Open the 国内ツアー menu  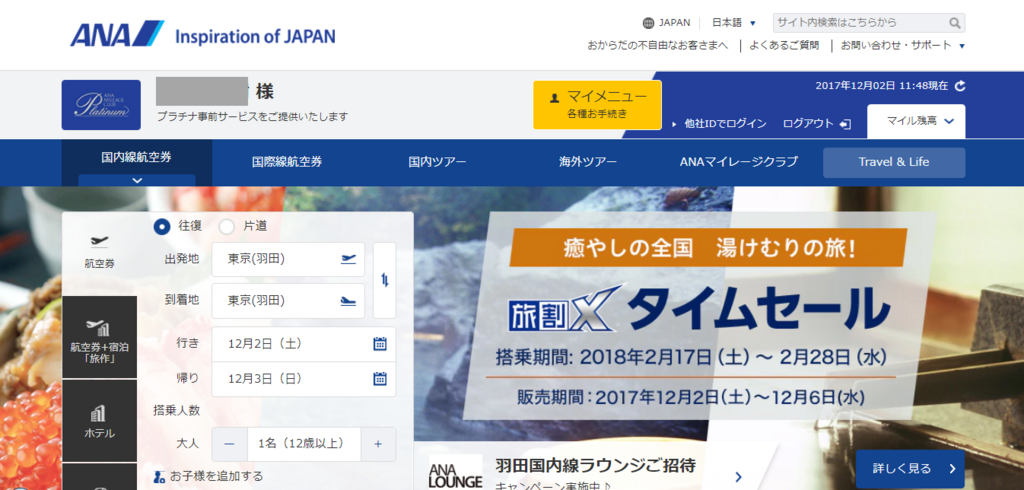click(x=438, y=162)
